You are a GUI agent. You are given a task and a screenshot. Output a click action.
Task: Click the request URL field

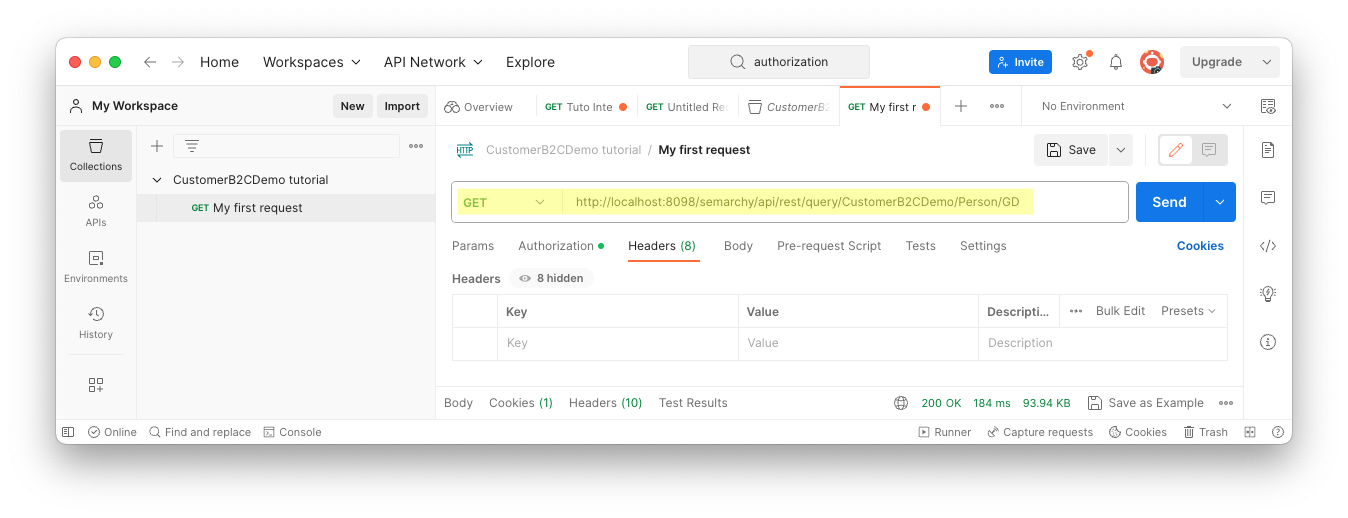(x=845, y=202)
